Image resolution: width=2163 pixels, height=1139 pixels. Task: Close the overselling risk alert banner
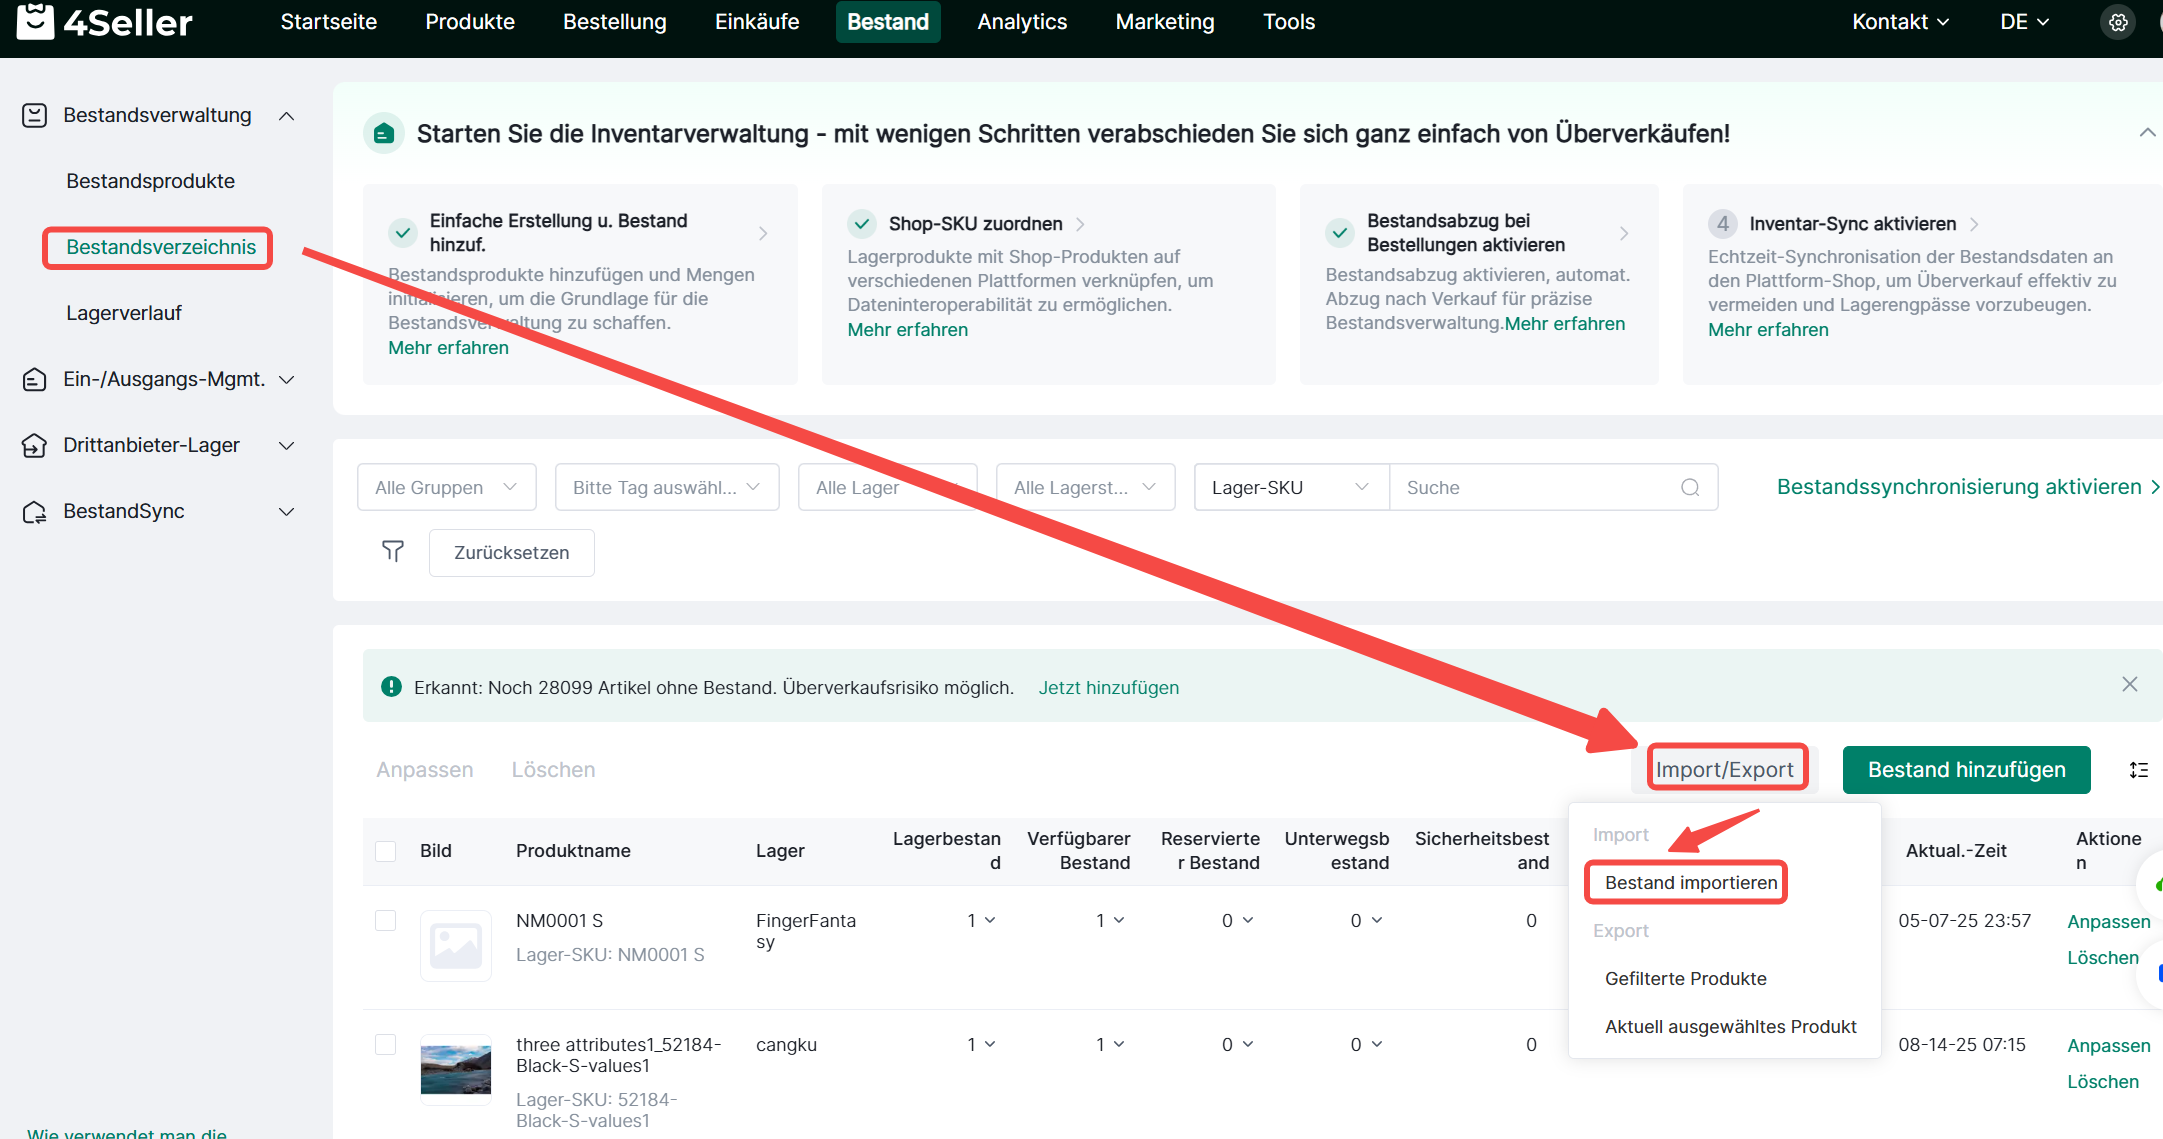pos(2129,685)
